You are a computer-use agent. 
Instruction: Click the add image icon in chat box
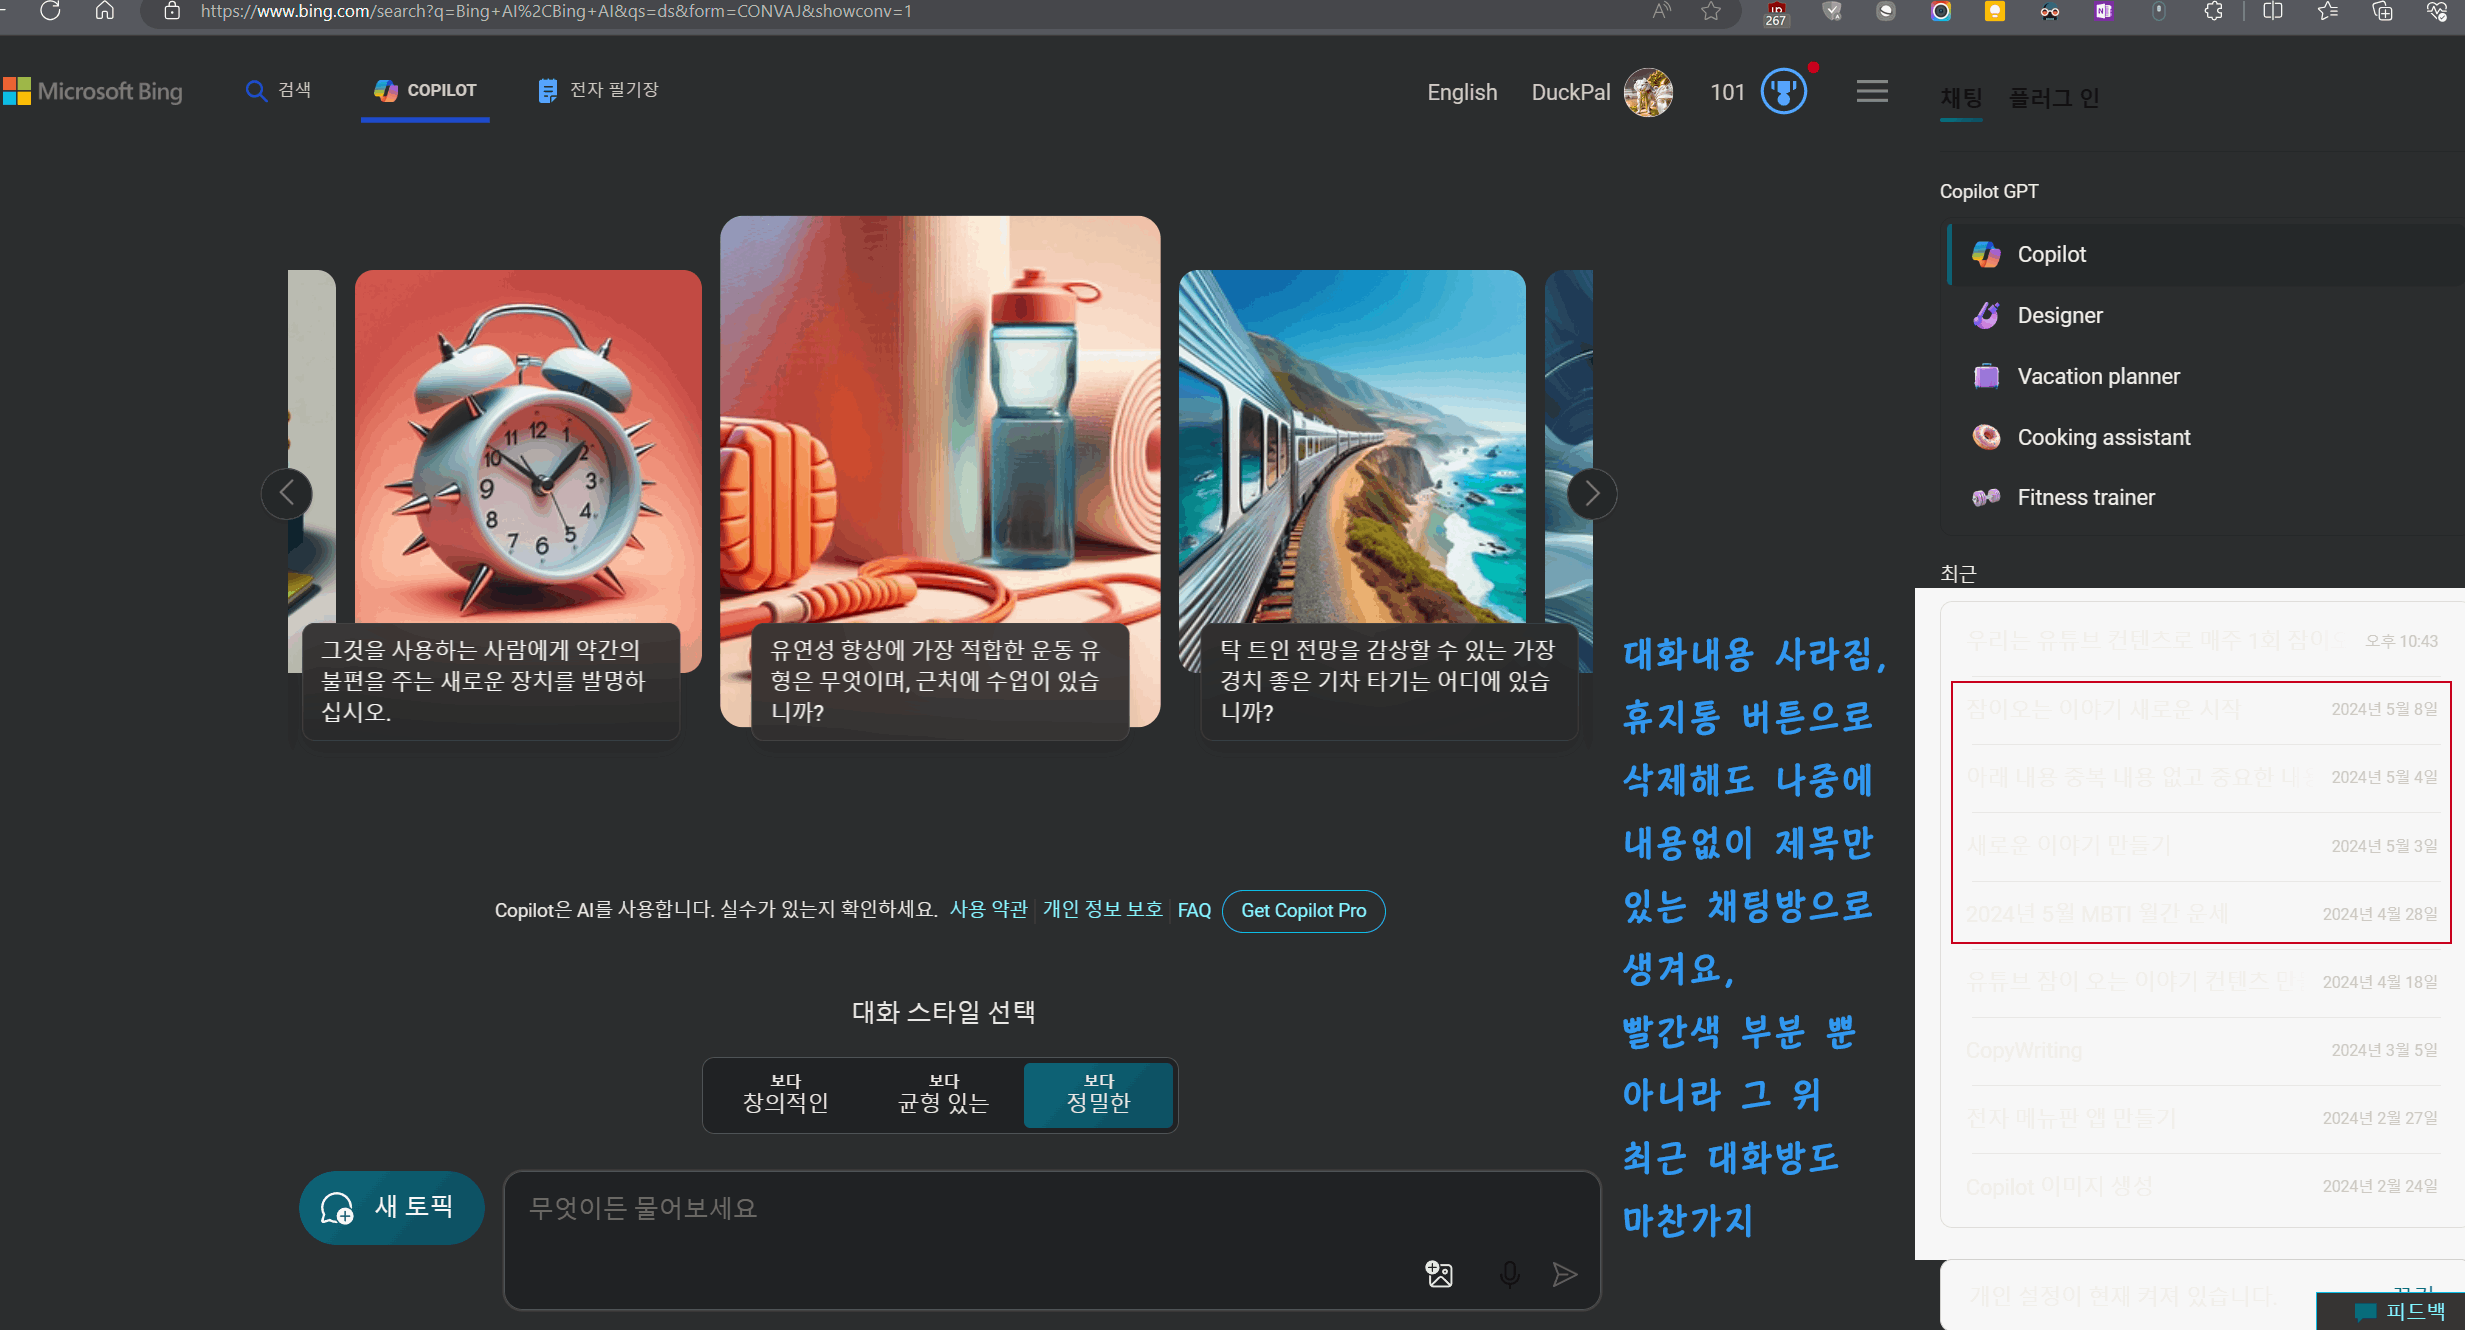click(1439, 1274)
